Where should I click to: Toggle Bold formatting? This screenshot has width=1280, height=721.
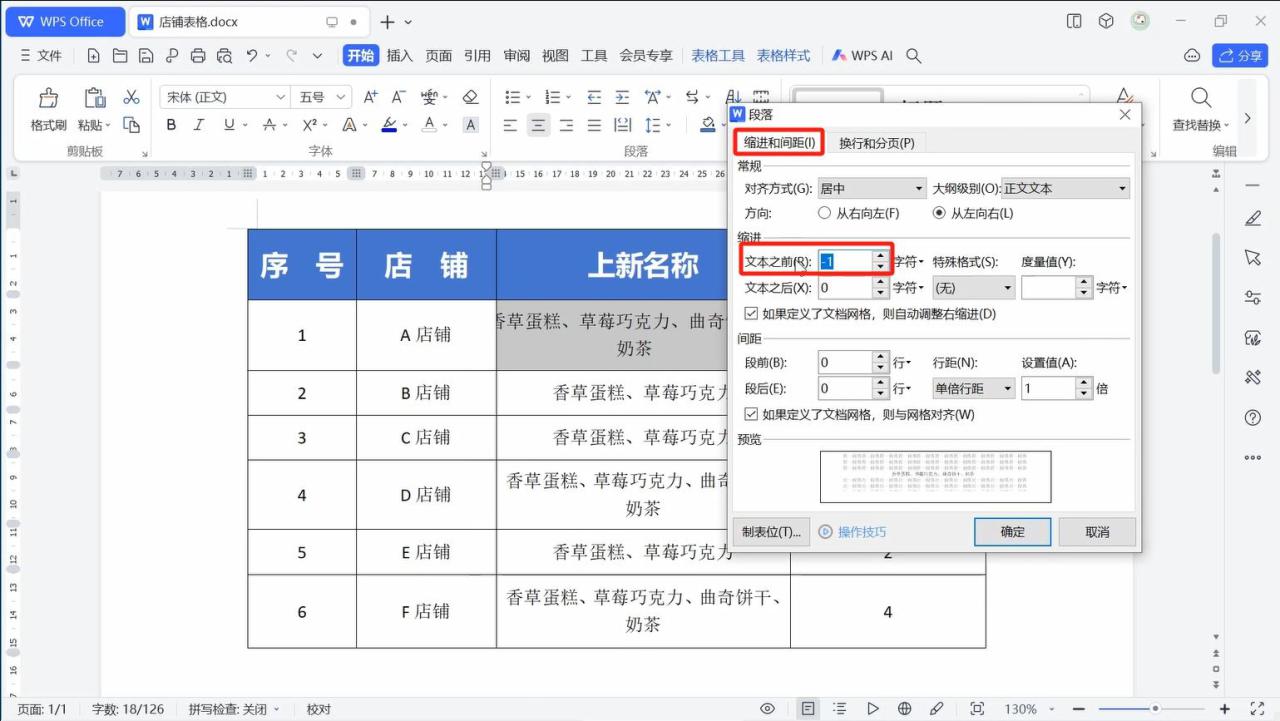tap(171, 125)
